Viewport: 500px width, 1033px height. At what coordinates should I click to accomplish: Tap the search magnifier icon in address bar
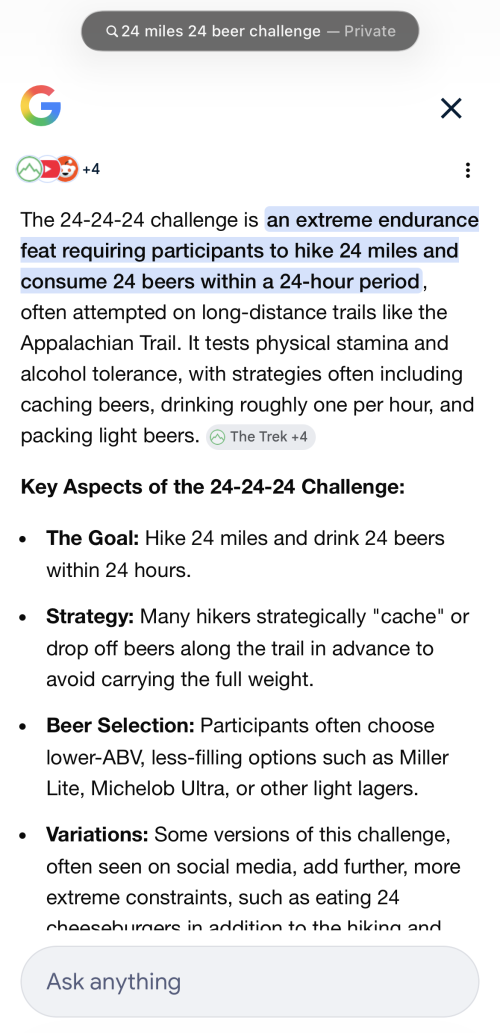pyautogui.click(x=112, y=31)
